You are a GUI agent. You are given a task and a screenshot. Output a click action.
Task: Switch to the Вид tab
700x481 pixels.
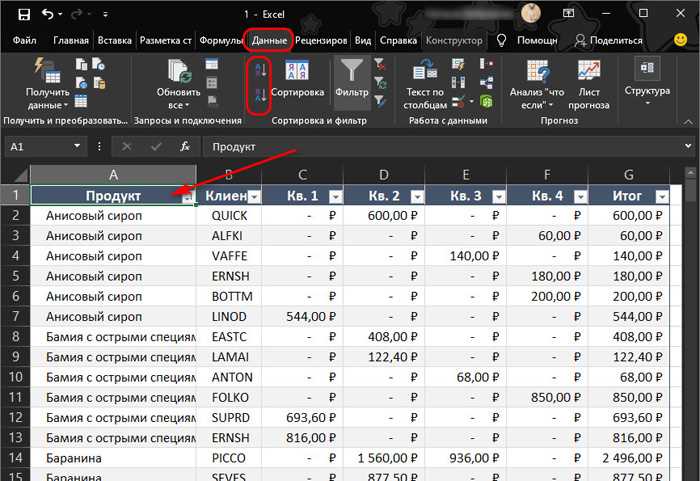coord(363,40)
